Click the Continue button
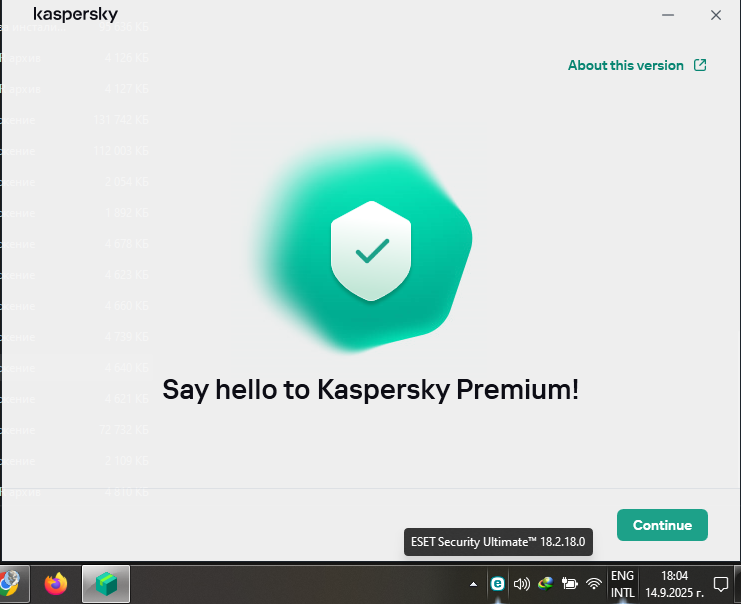741x604 pixels. coord(662,525)
